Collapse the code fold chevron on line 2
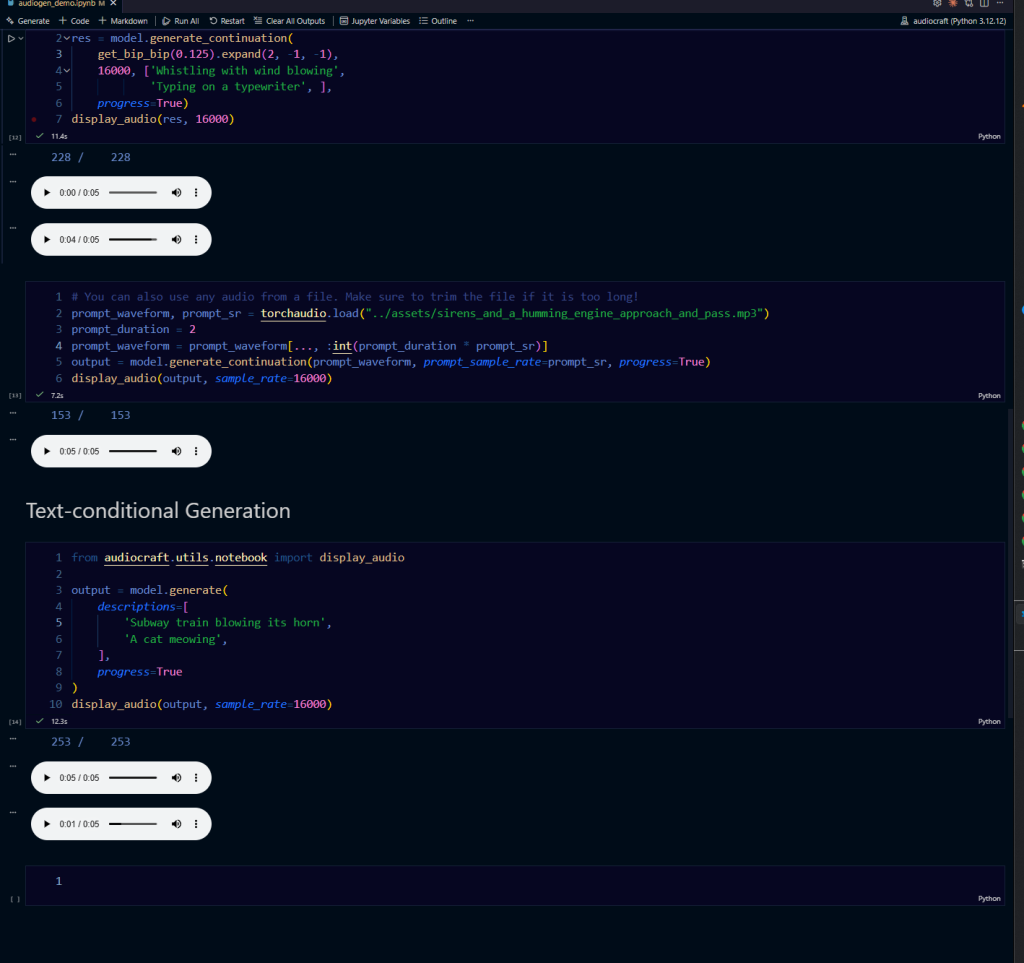Viewport: 1024px width, 963px height. point(66,38)
